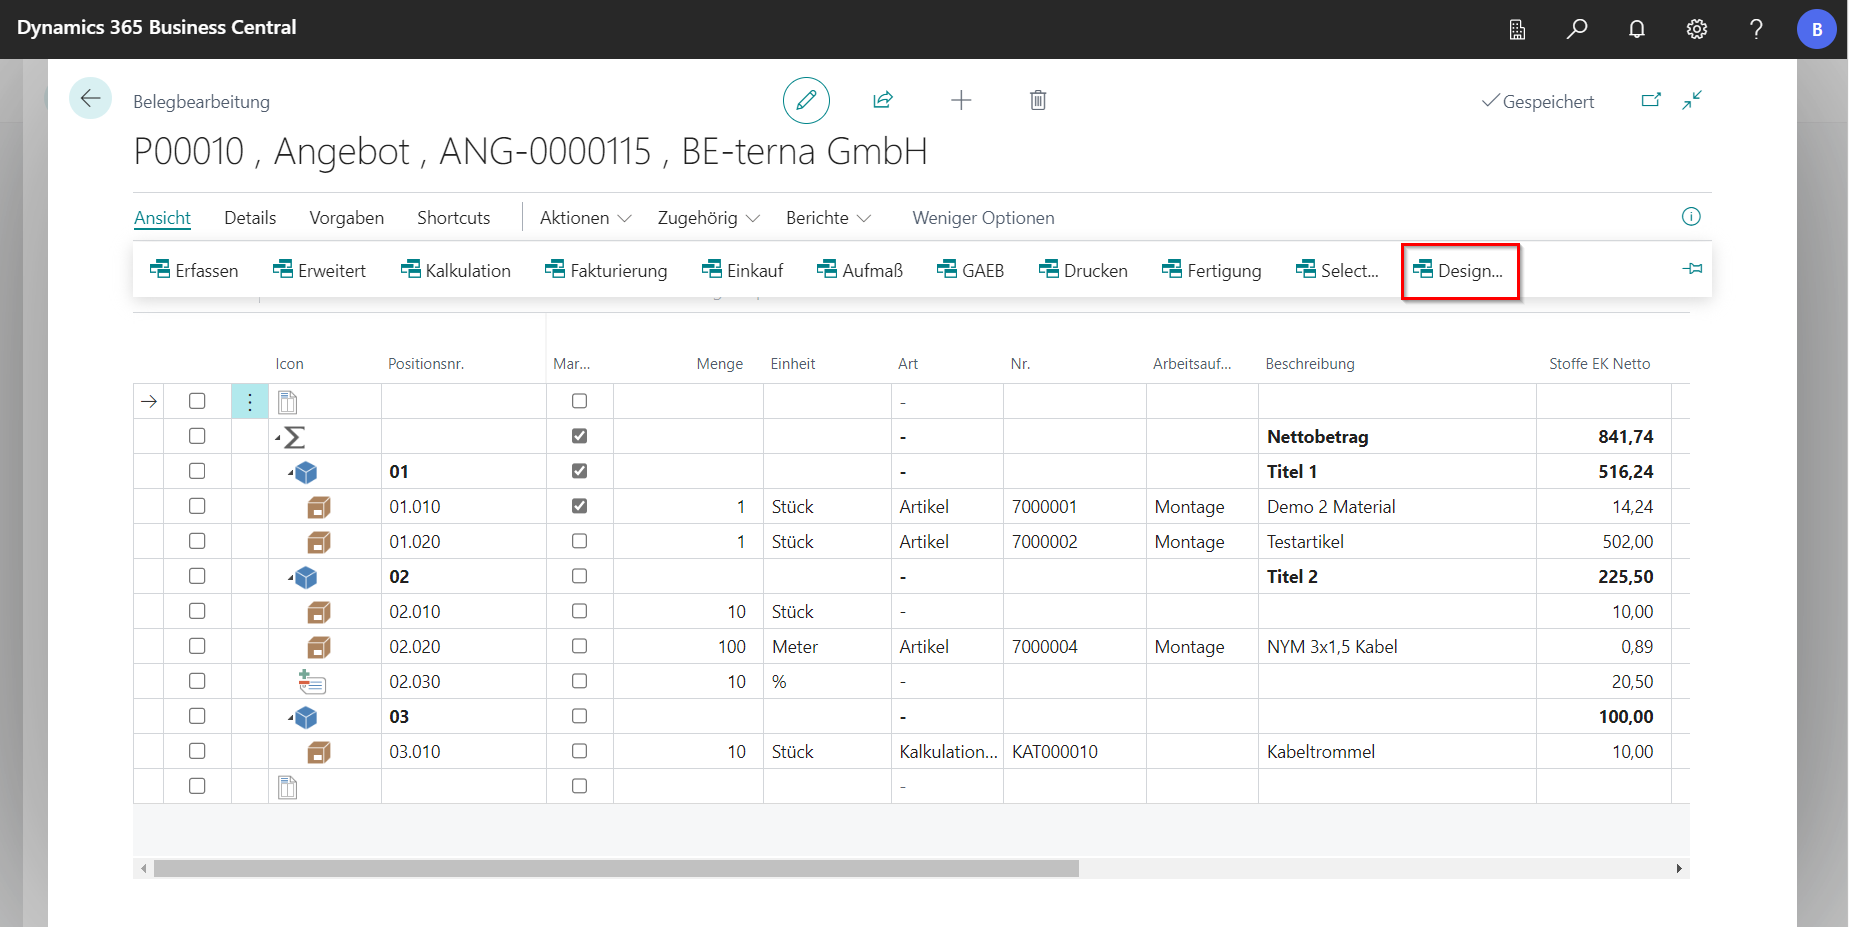Open the notifications bell
The image size is (1849, 927).
(x=1636, y=29)
